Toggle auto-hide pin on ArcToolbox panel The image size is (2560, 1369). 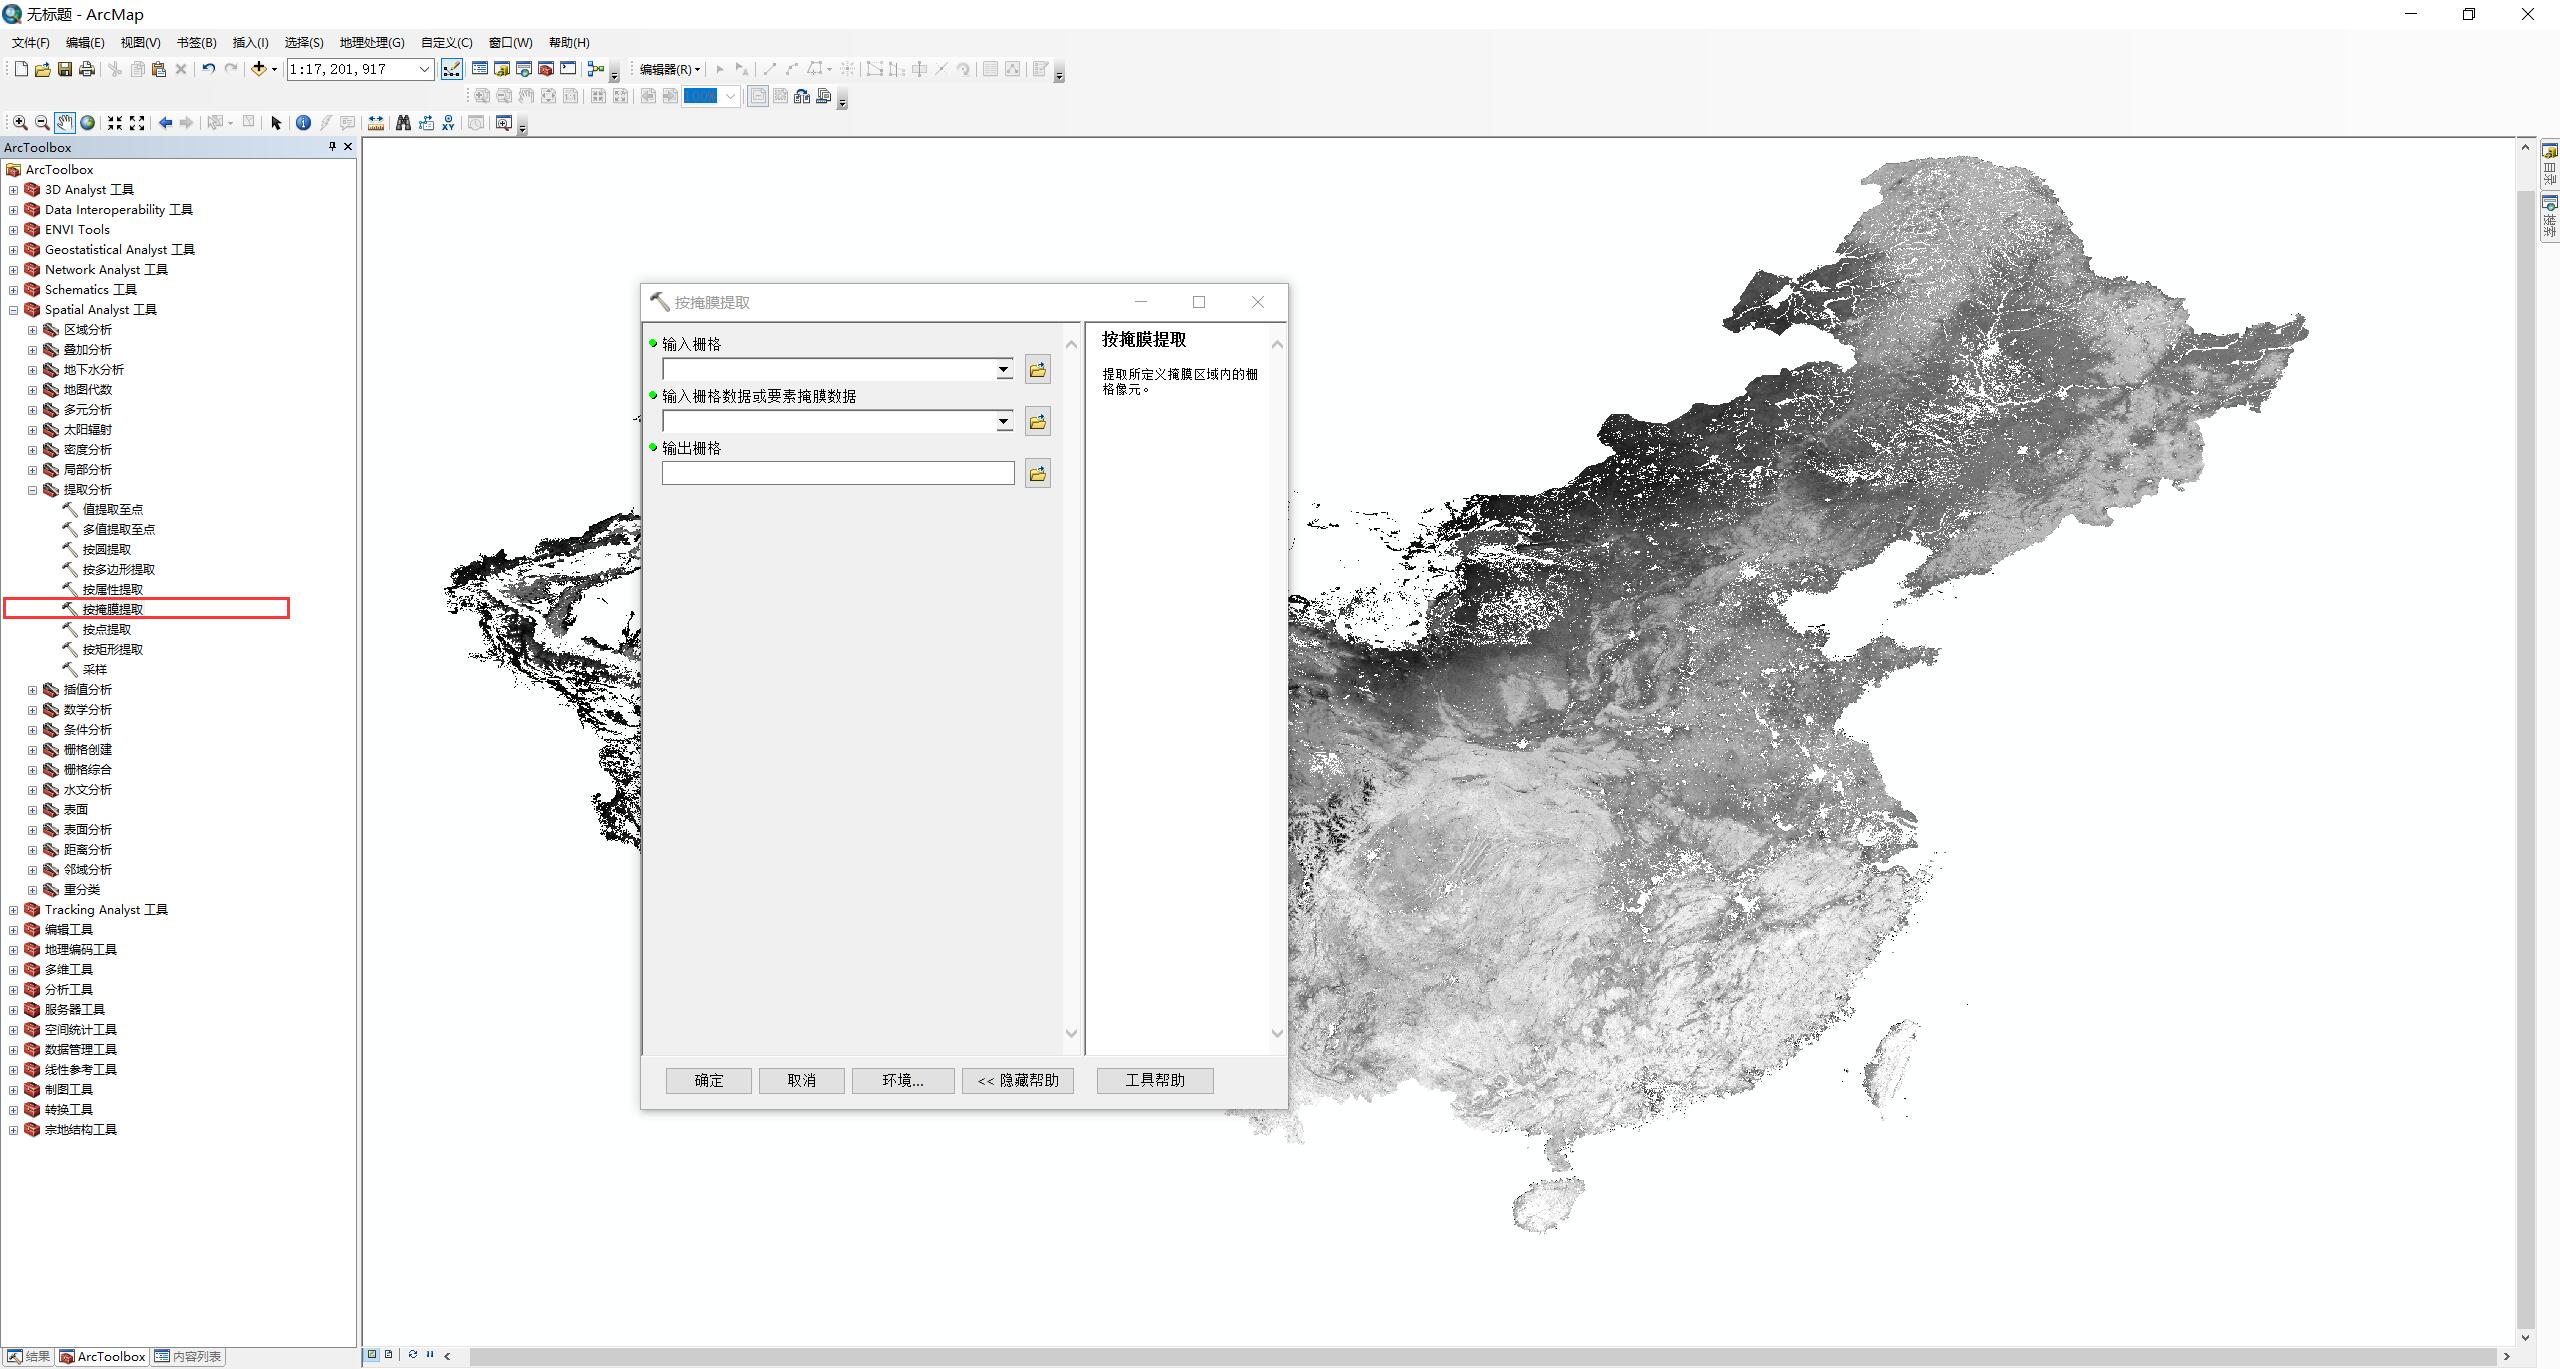point(332,147)
